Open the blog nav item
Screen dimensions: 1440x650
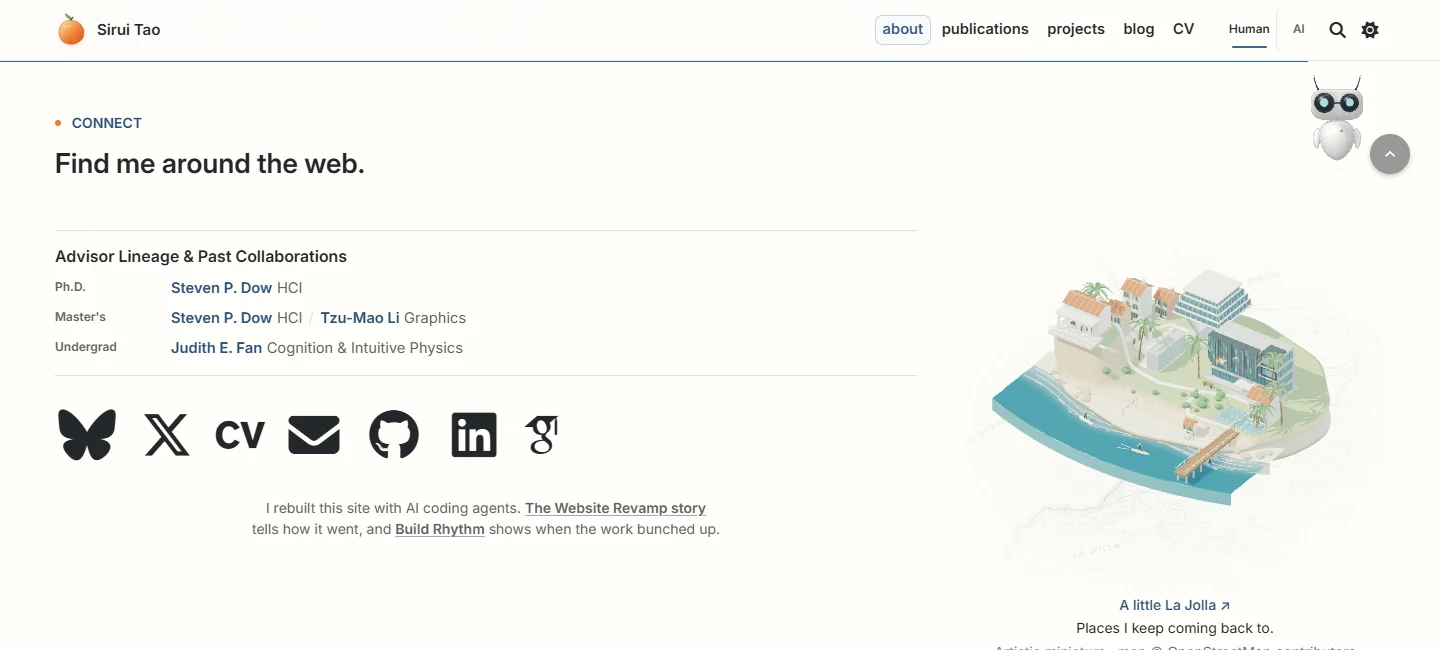click(x=1139, y=29)
